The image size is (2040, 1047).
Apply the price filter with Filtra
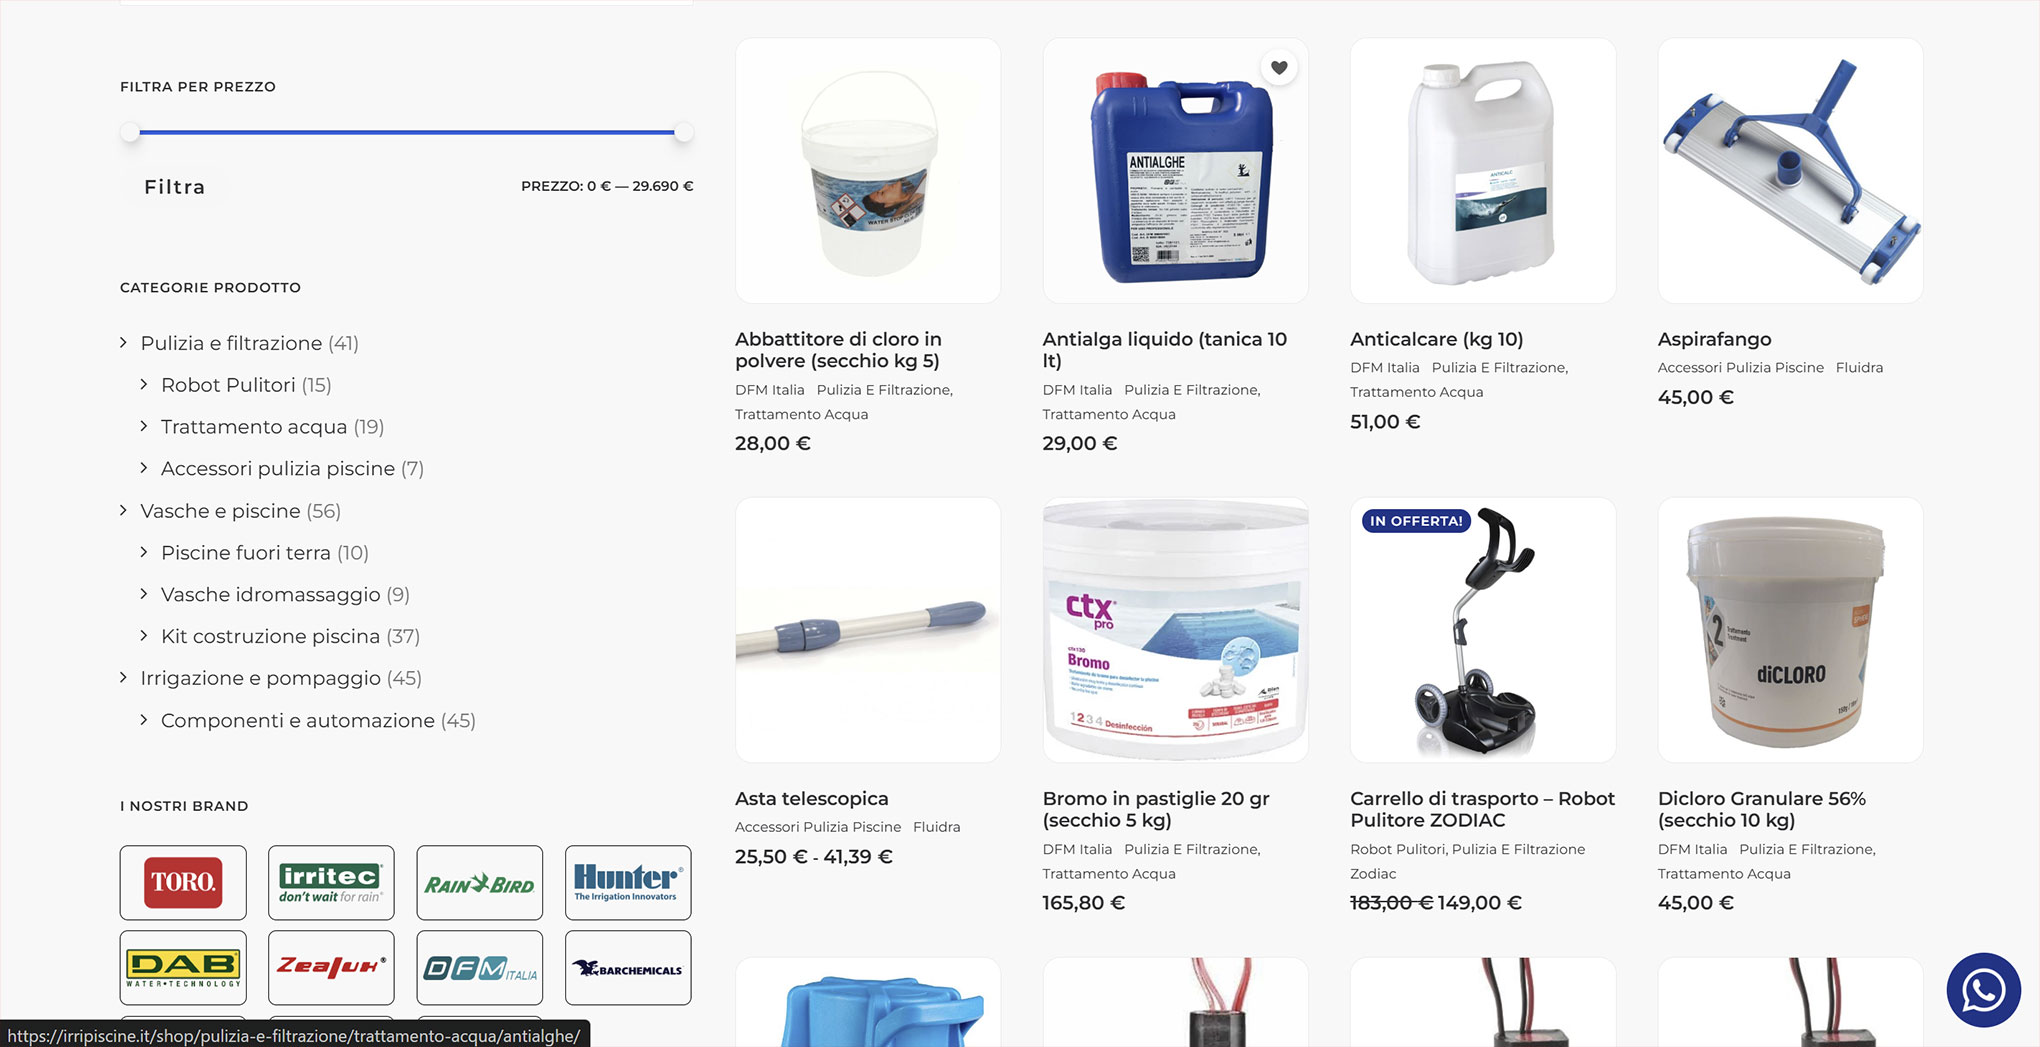tap(175, 187)
